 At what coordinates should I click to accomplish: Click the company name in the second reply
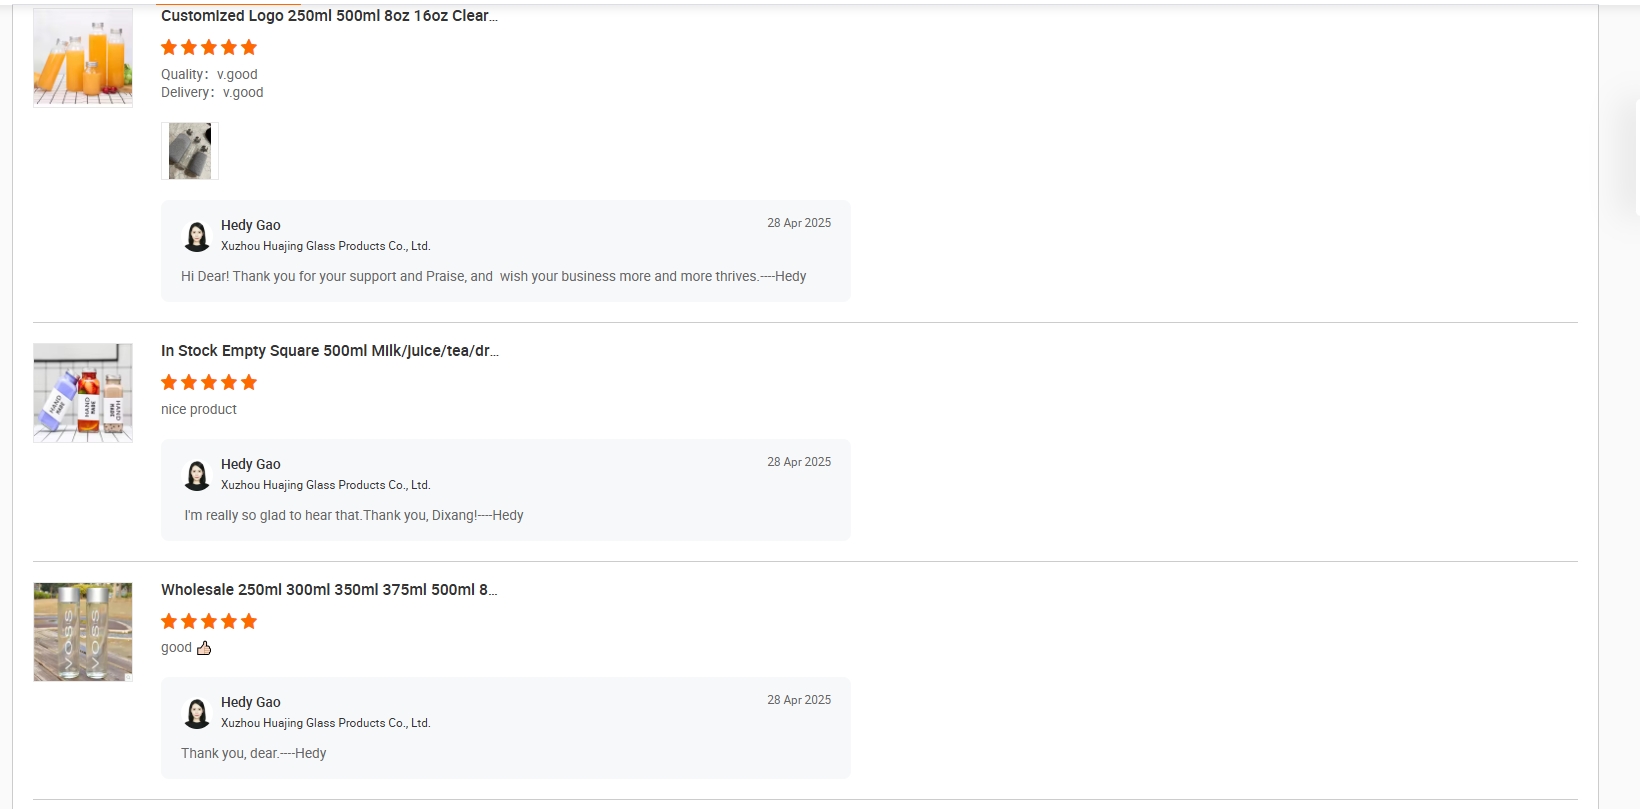(x=326, y=485)
